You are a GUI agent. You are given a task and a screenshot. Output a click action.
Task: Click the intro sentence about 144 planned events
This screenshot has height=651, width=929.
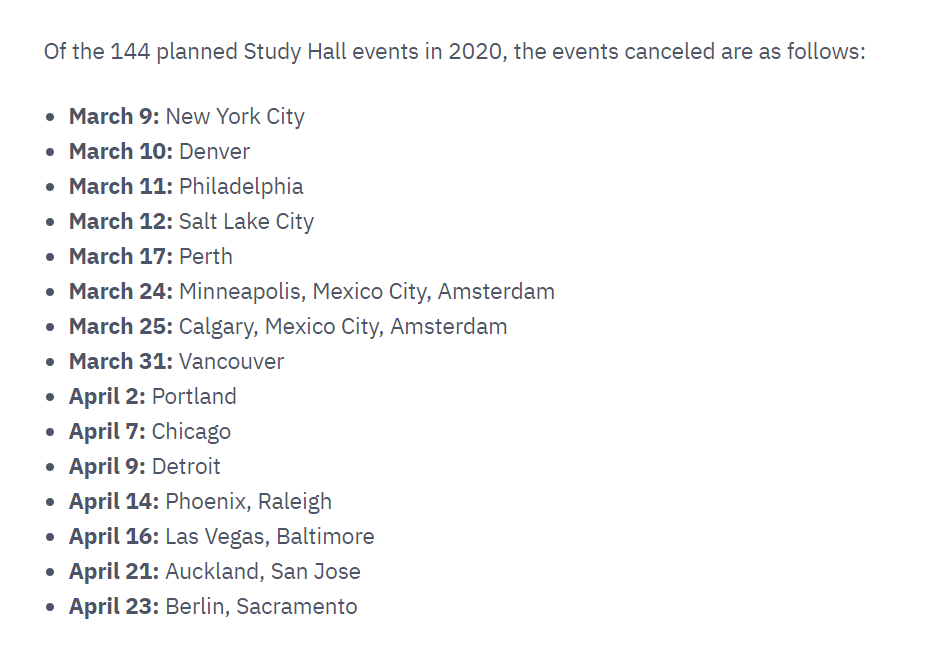click(454, 51)
